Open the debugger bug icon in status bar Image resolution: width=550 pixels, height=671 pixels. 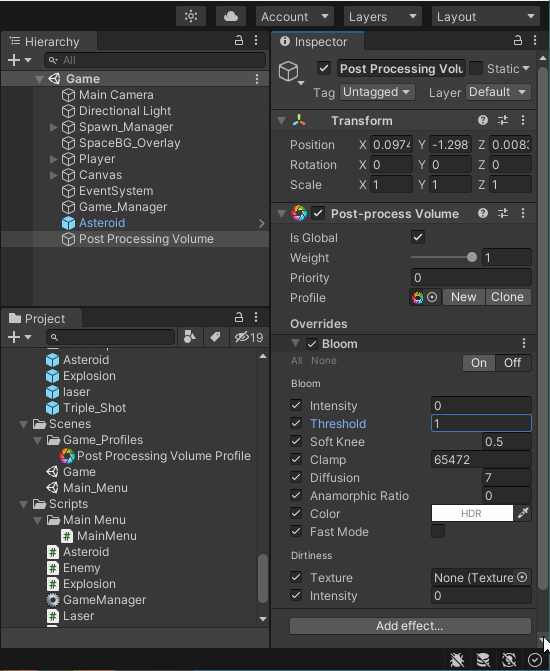click(457, 660)
